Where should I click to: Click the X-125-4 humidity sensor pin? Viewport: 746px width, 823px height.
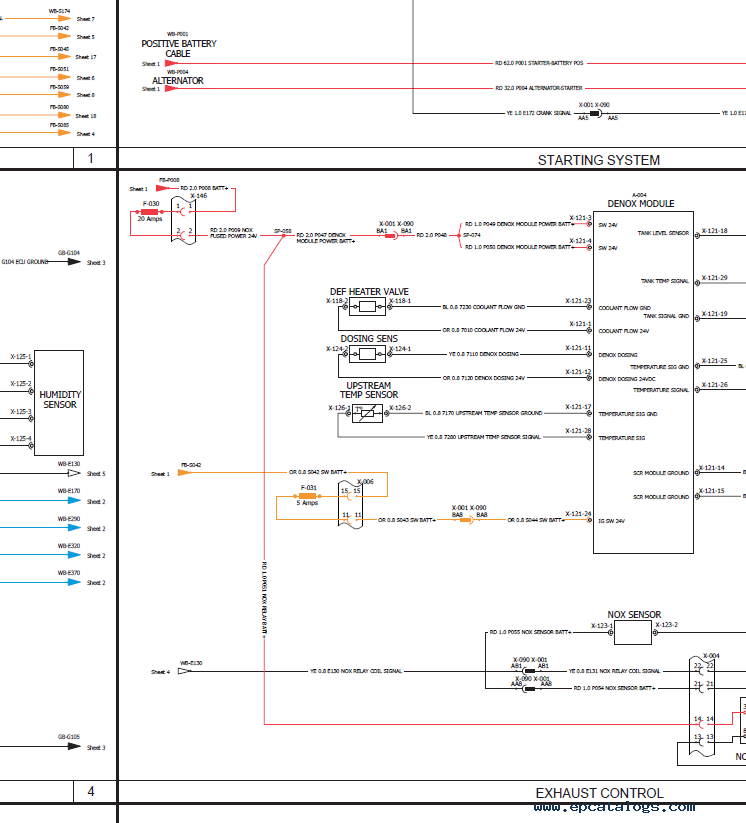31,446
